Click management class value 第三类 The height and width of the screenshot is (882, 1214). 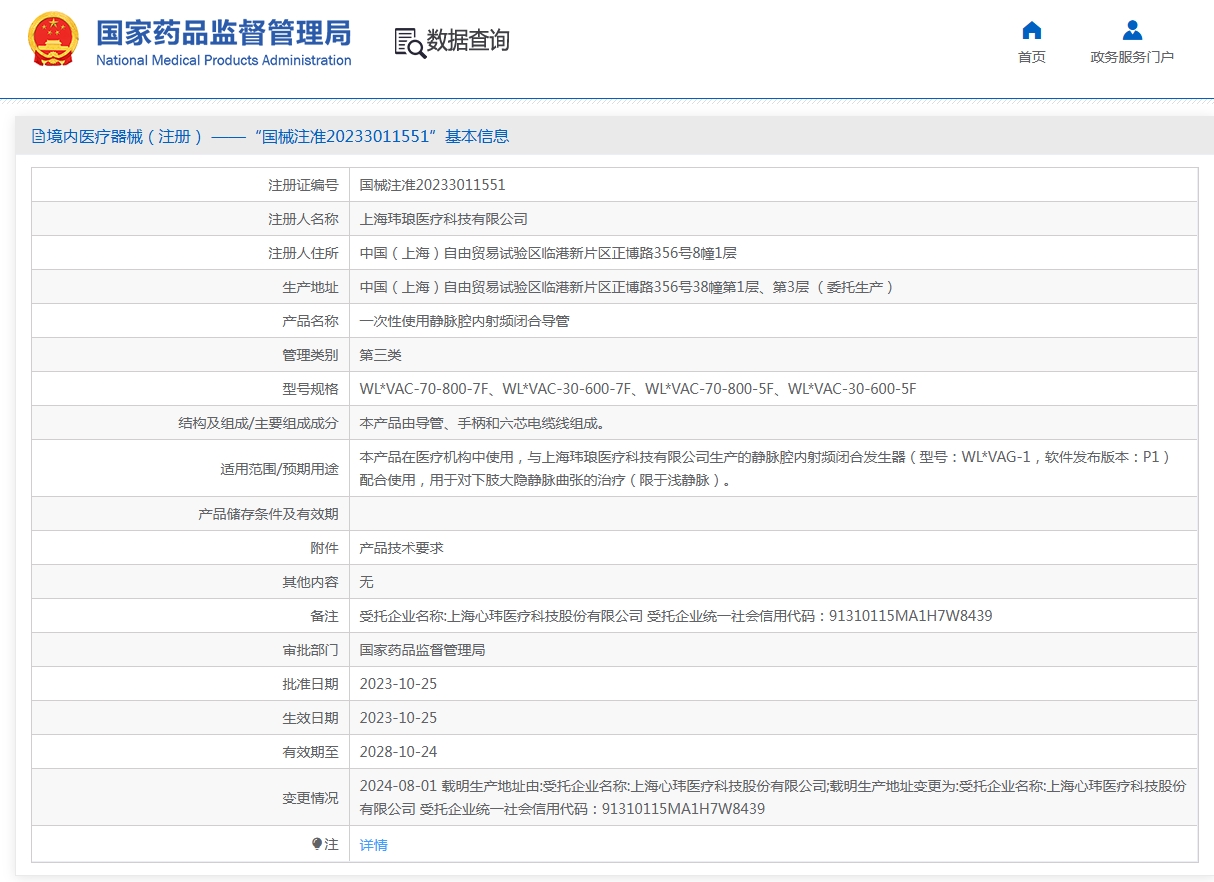tap(381, 355)
